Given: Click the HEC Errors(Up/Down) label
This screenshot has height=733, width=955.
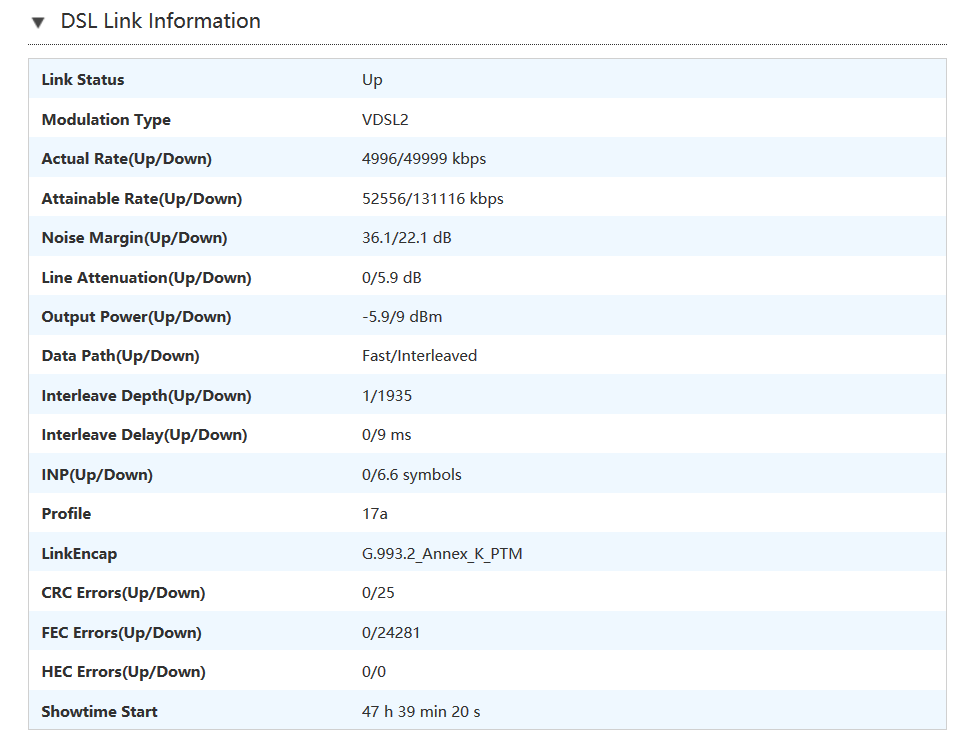Looking at the screenshot, I should 123,672.
